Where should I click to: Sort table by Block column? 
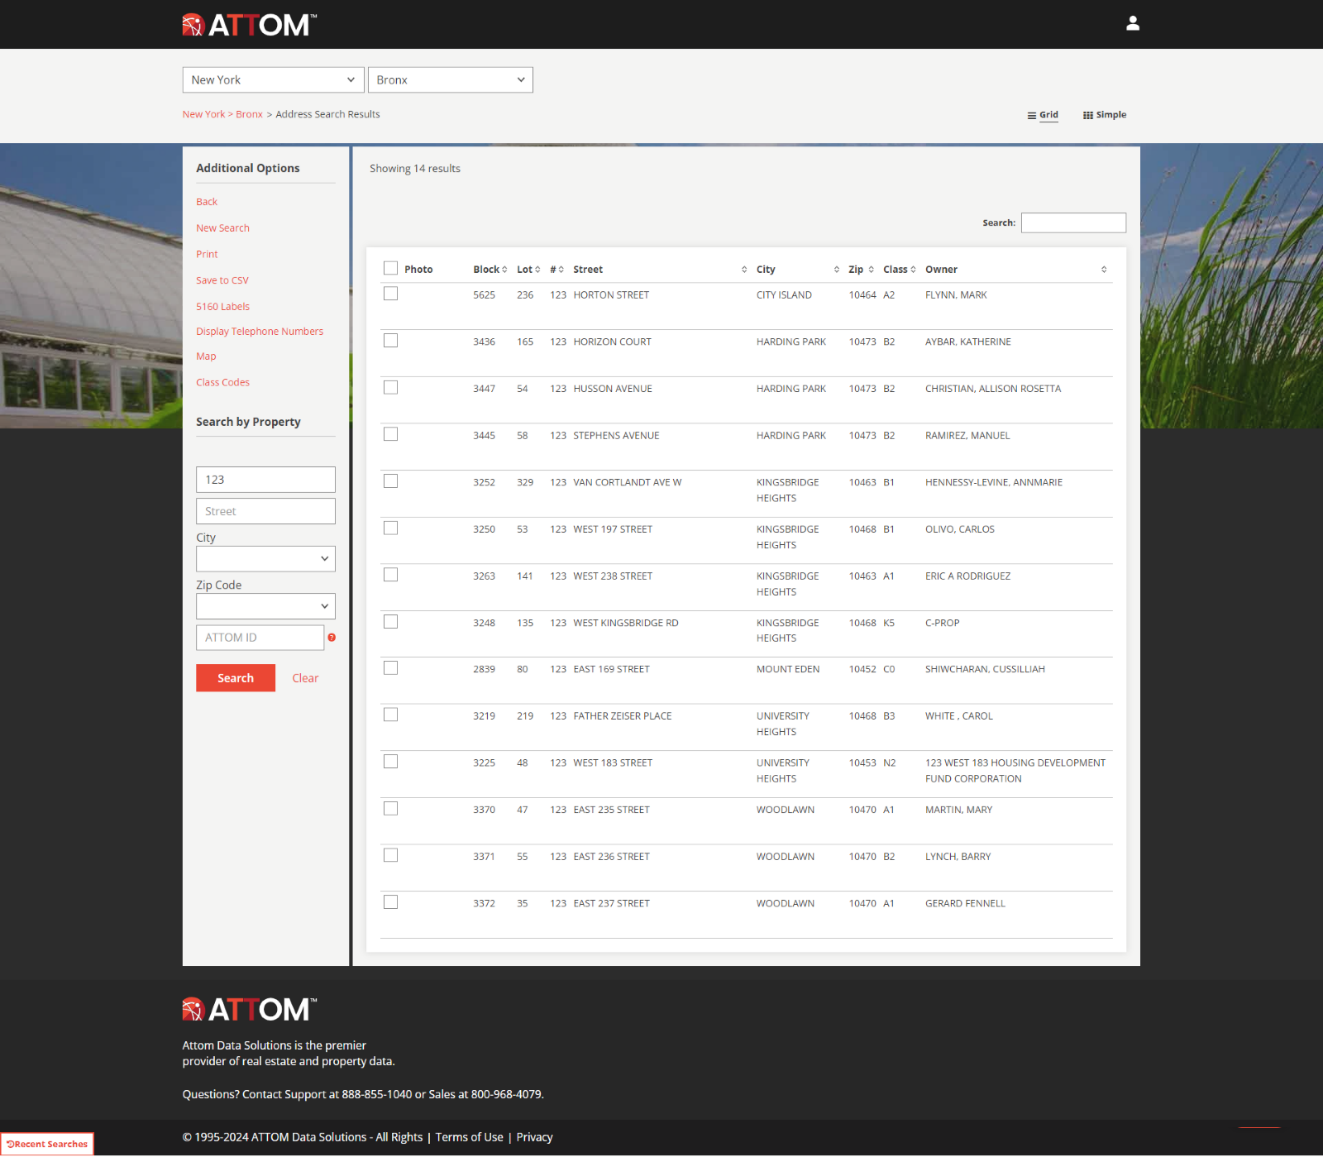pyautogui.click(x=489, y=270)
